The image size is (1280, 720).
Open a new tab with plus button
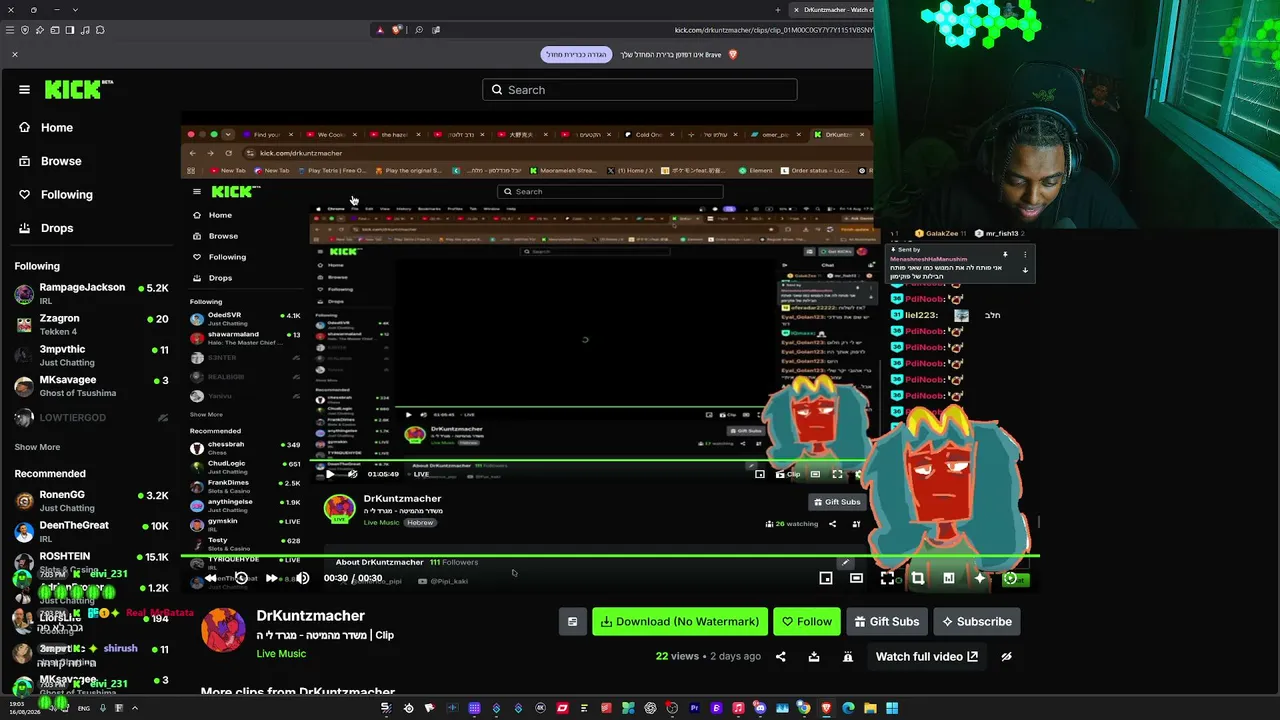pyautogui.click(x=778, y=10)
